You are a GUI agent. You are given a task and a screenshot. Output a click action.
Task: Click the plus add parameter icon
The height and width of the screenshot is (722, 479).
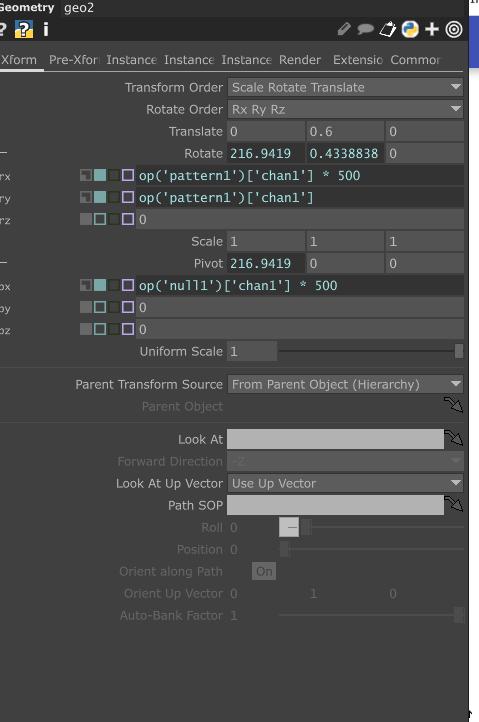coord(432,29)
